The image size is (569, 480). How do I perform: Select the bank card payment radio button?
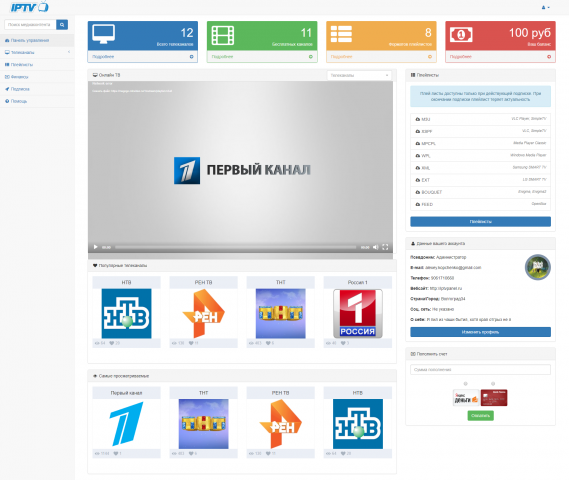click(x=493, y=383)
